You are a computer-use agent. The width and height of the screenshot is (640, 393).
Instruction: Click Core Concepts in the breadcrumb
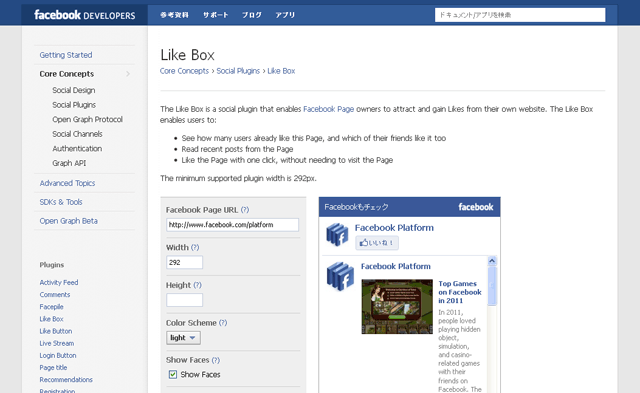point(184,71)
